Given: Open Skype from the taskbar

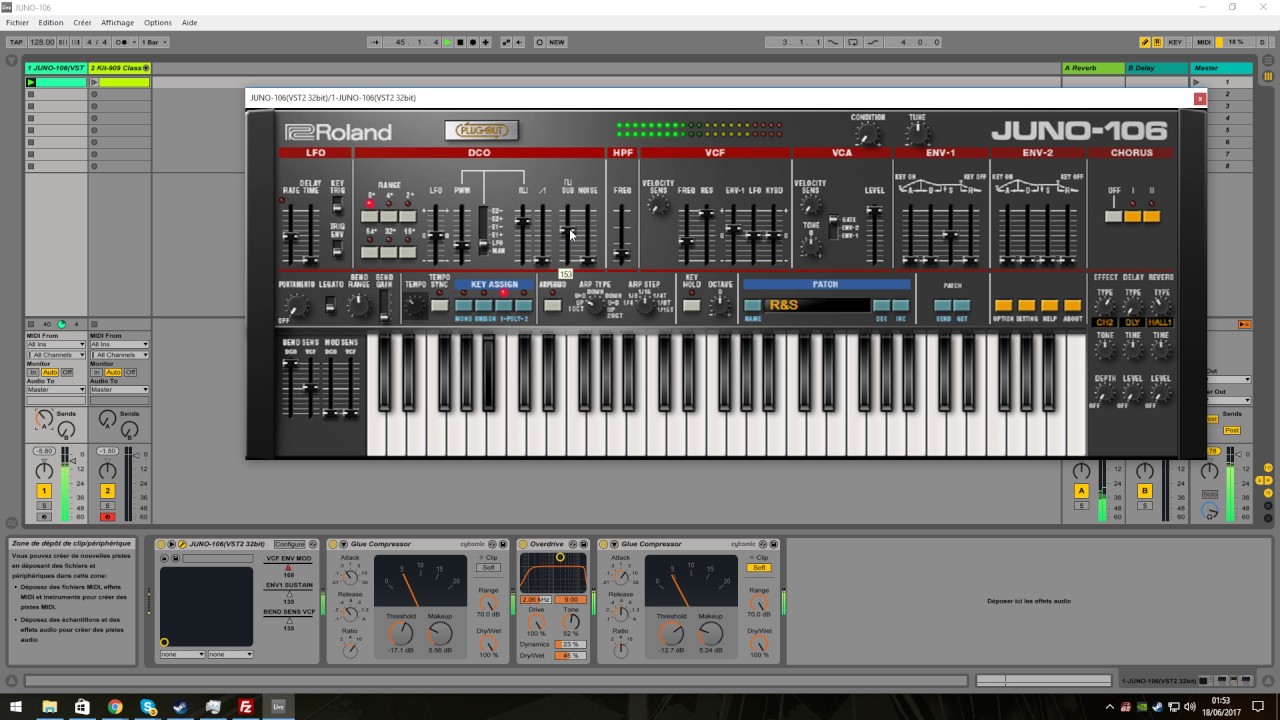Looking at the screenshot, I should (149, 706).
